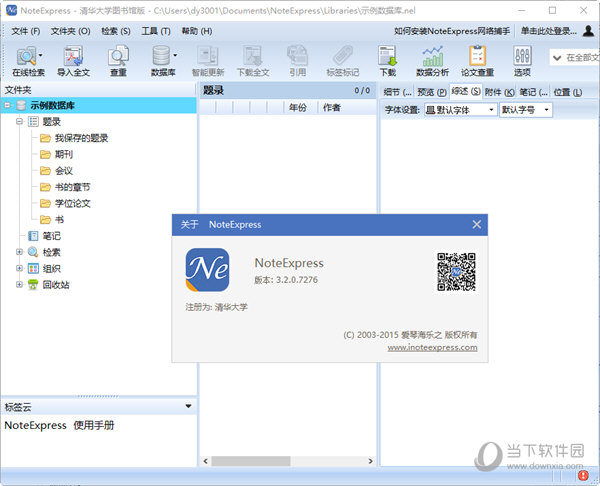
Task: Click the 标签标记 tag mark icon
Action: point(342,60)
